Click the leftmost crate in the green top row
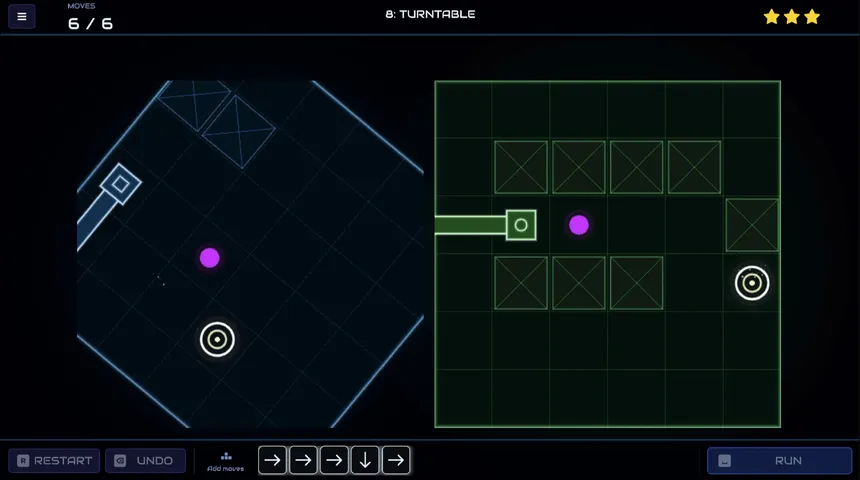 (521, 167)
